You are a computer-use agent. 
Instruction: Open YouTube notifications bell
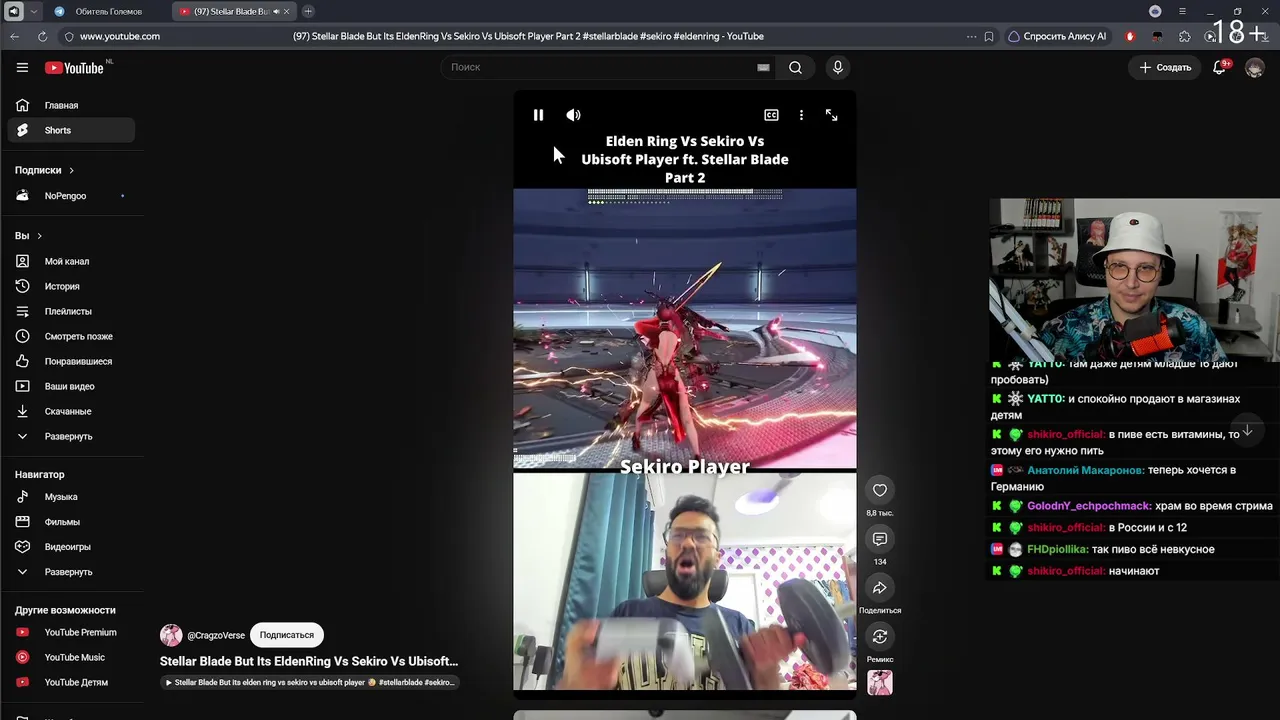coord(1219,67)
